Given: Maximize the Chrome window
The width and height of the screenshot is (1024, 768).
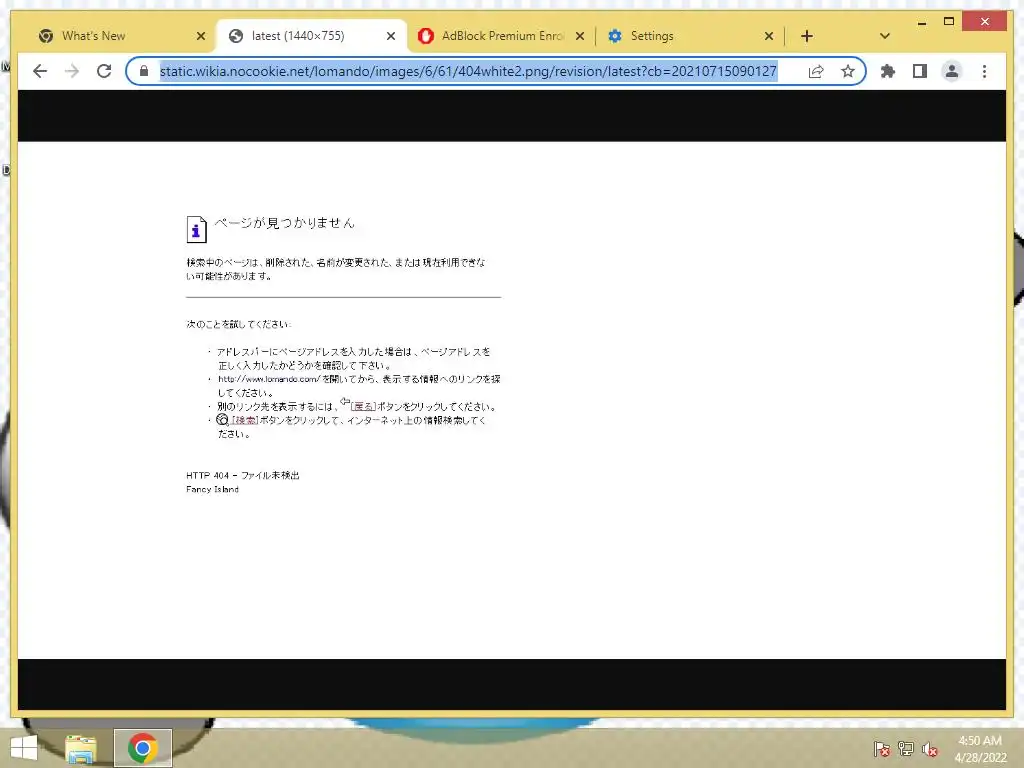Looking at the screenshot, I should click(949, 22).
